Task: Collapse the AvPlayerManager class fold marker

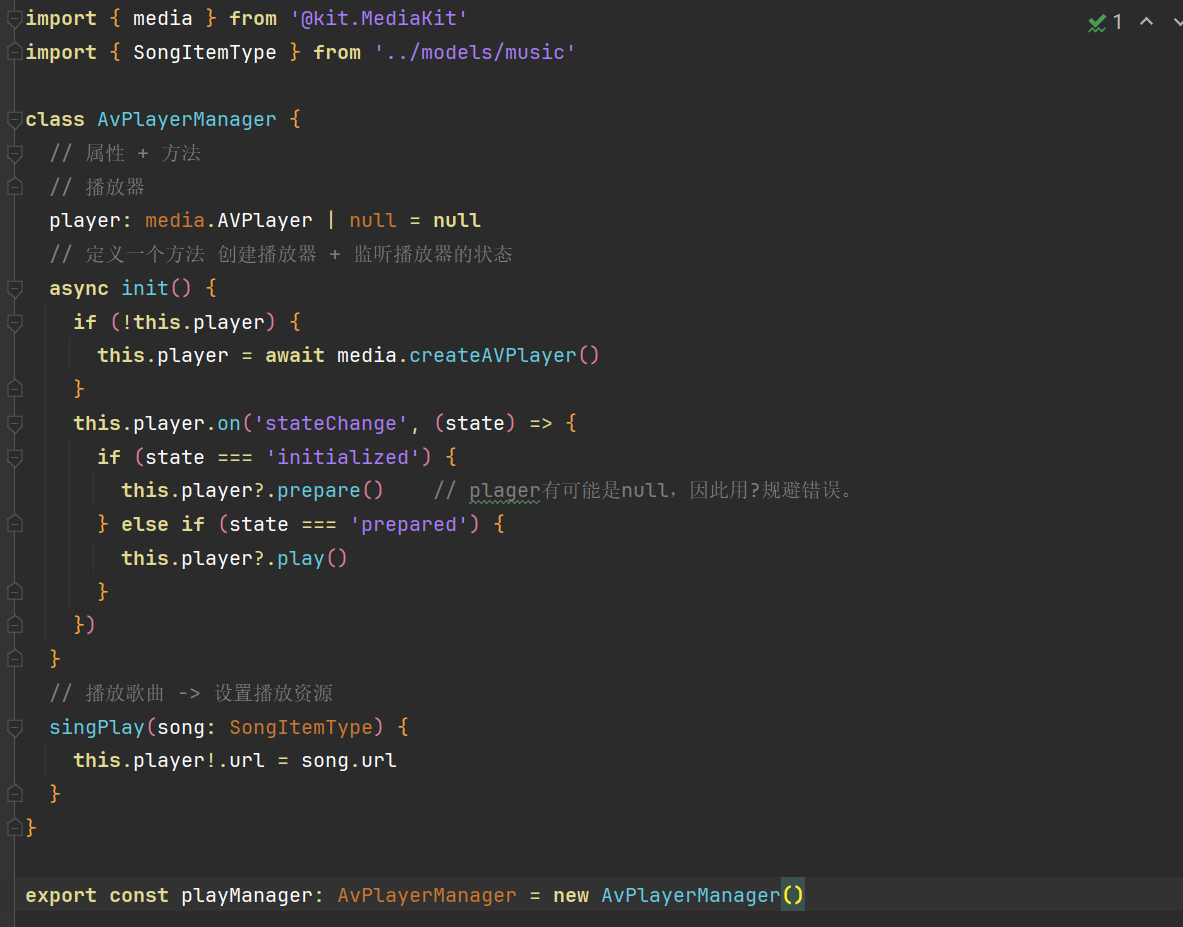Action: coord(14,119)
